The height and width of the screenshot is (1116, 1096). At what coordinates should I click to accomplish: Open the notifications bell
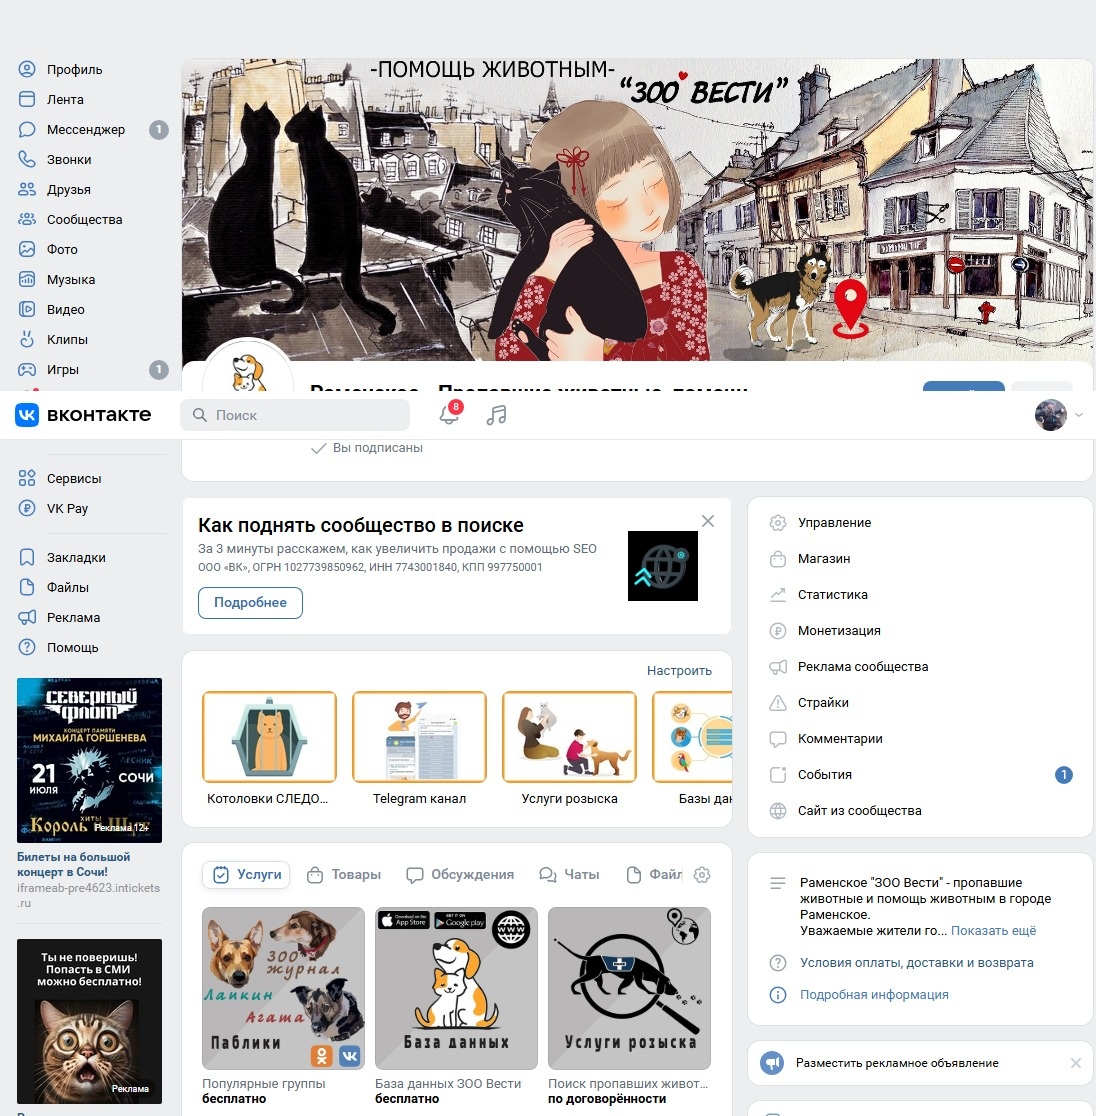(449, 414)
